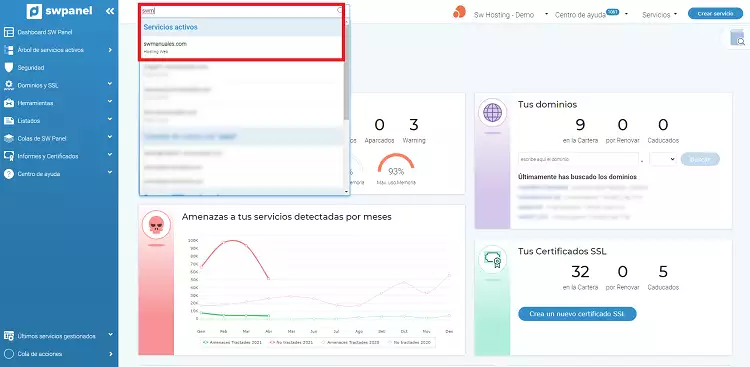Click the Seguridad shield icon
This screenshot has width=750, height=367.
(9, 67)
